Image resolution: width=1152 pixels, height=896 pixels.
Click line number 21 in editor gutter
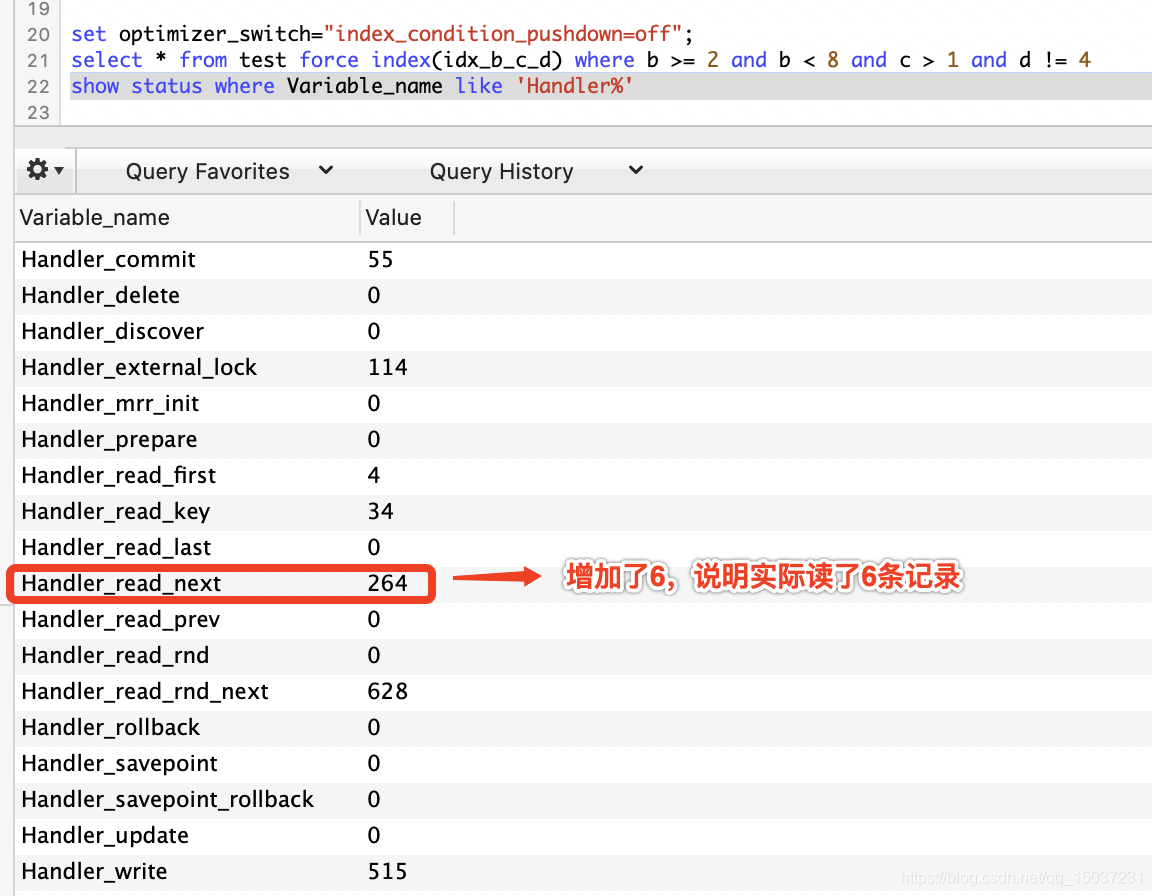pos(38,61)
